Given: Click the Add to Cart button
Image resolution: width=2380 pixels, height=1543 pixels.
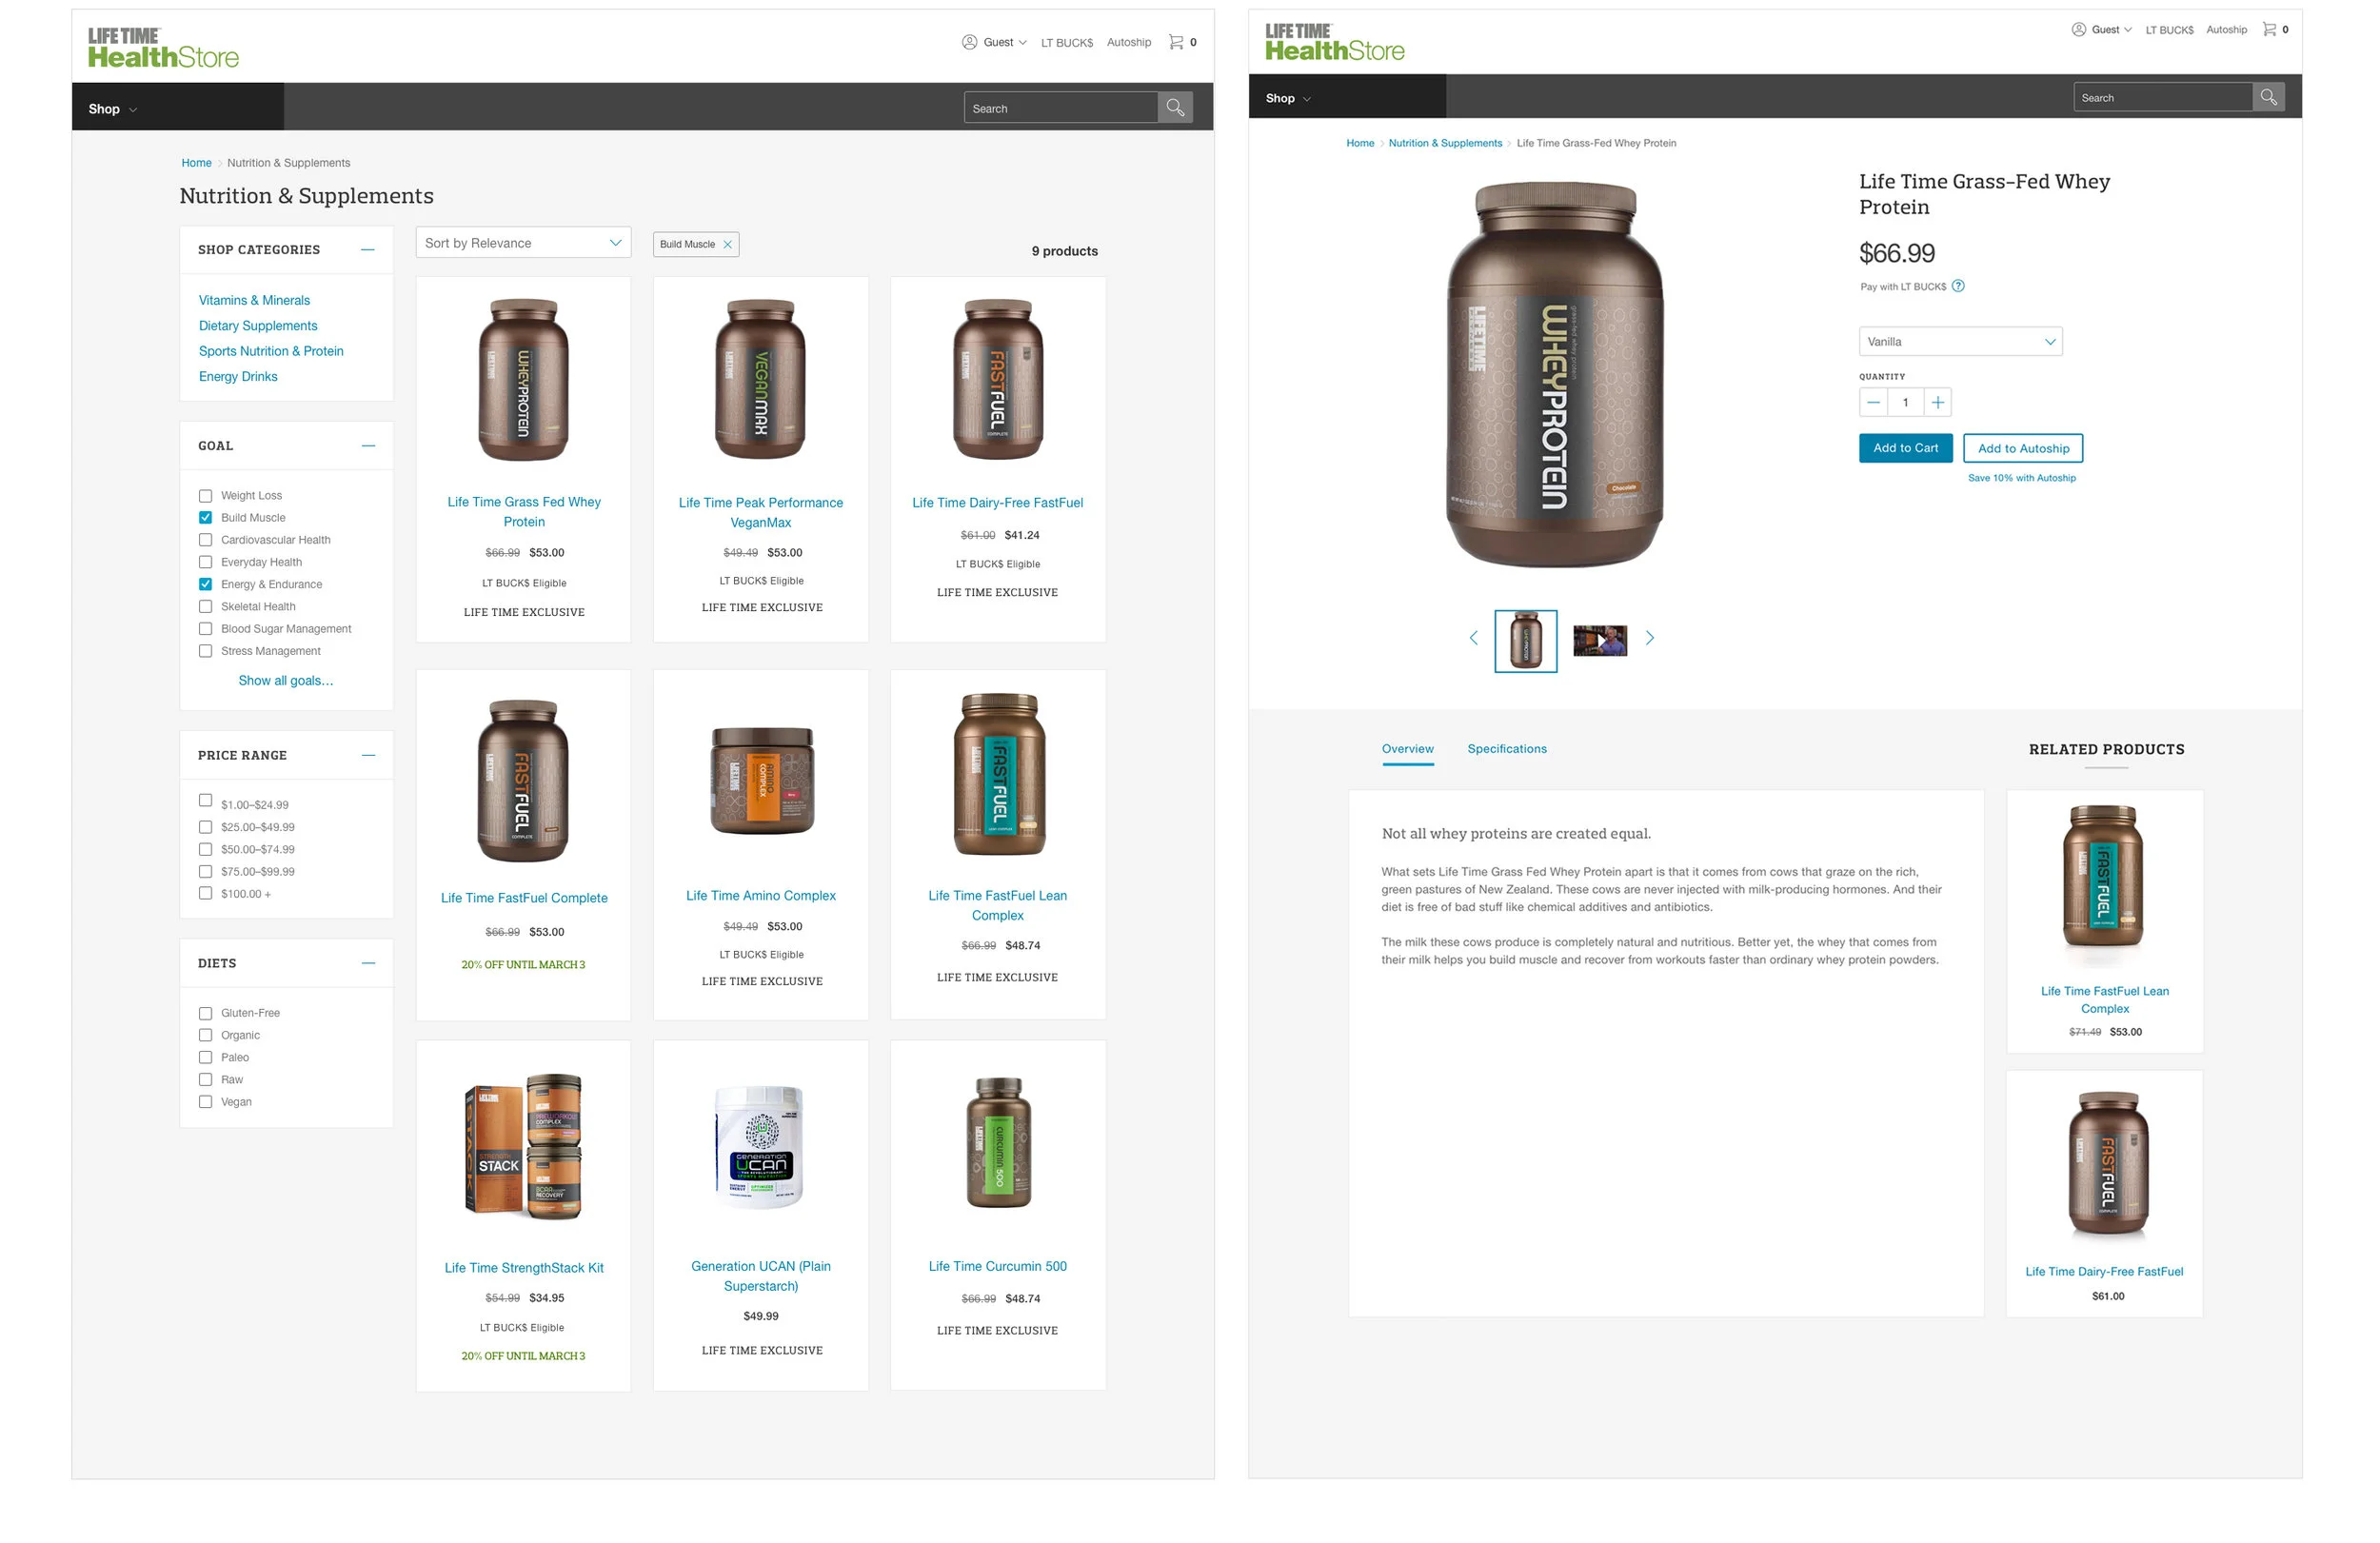Looking at the screenshot, I should coord(1905,449).
